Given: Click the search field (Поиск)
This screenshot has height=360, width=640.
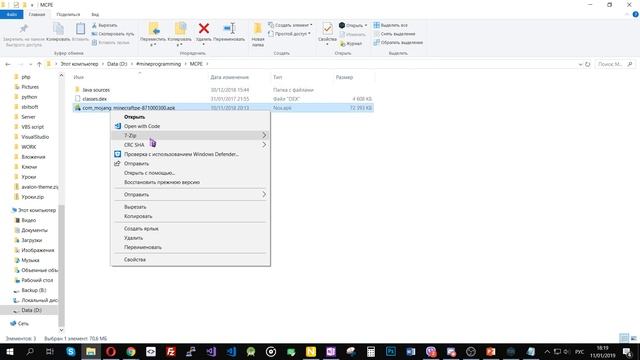Looking at the screenshot, I should (x=615, y=64).
